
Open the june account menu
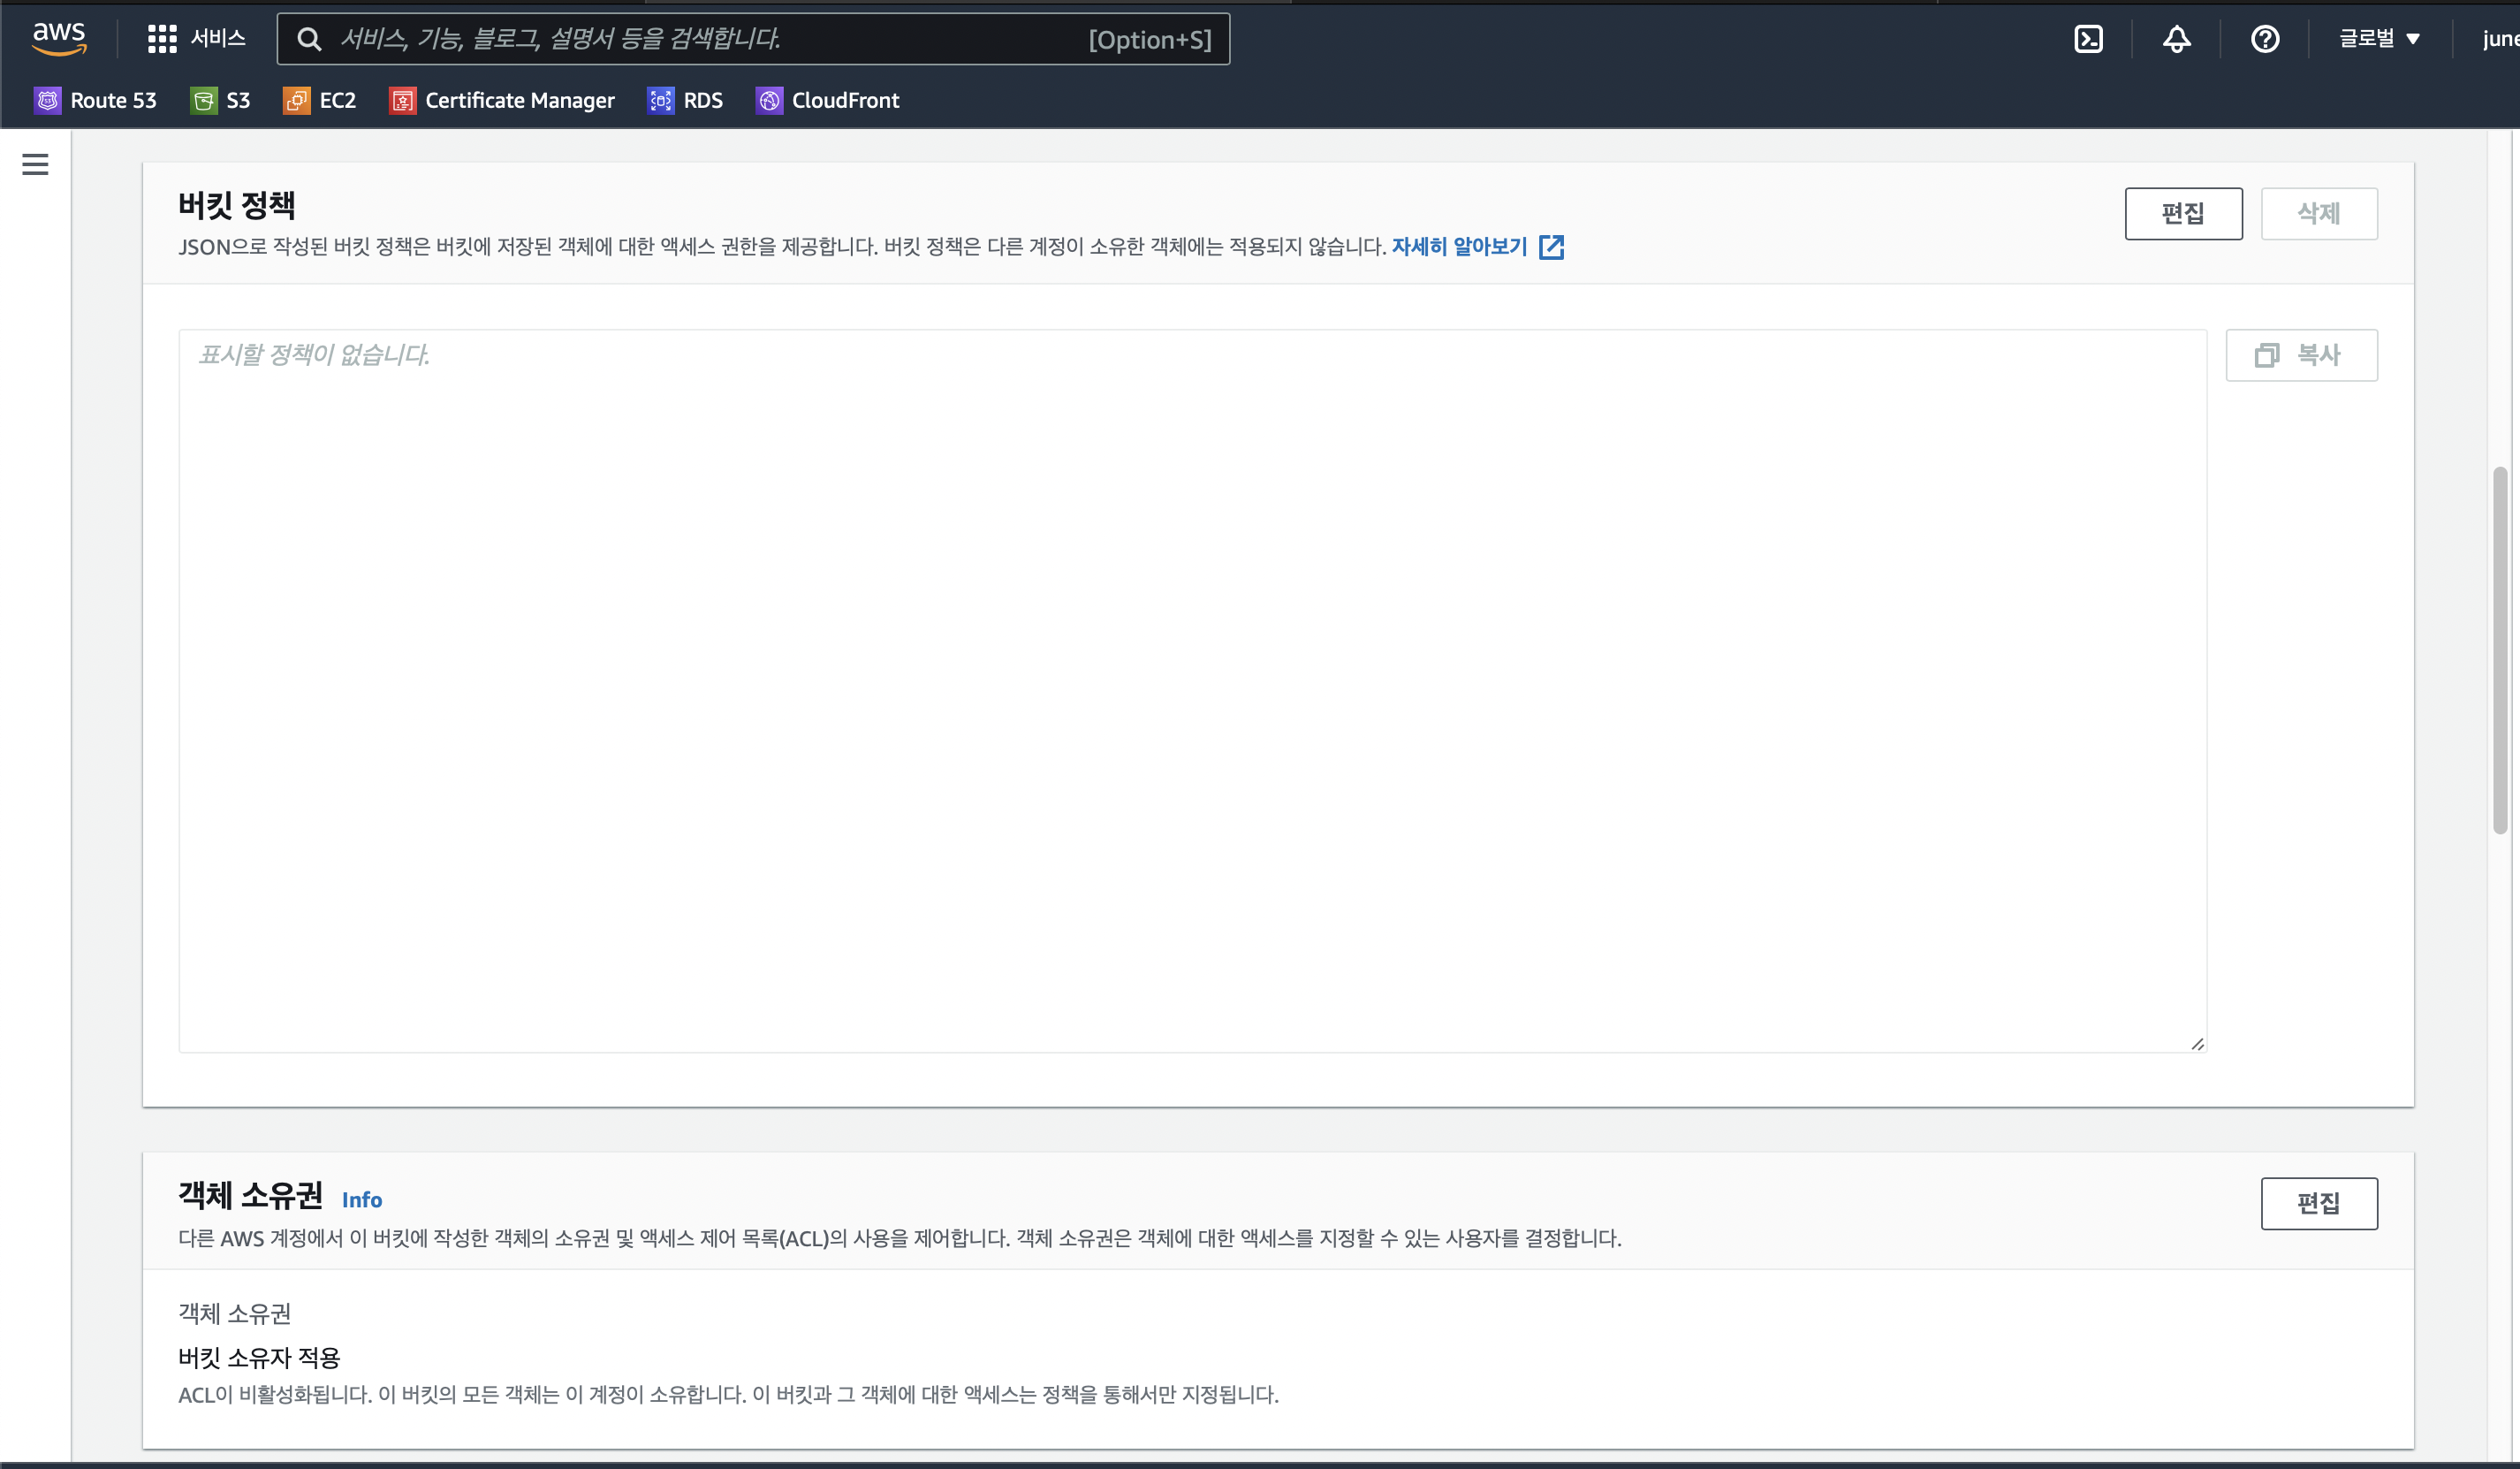[x=2500, y=39]
